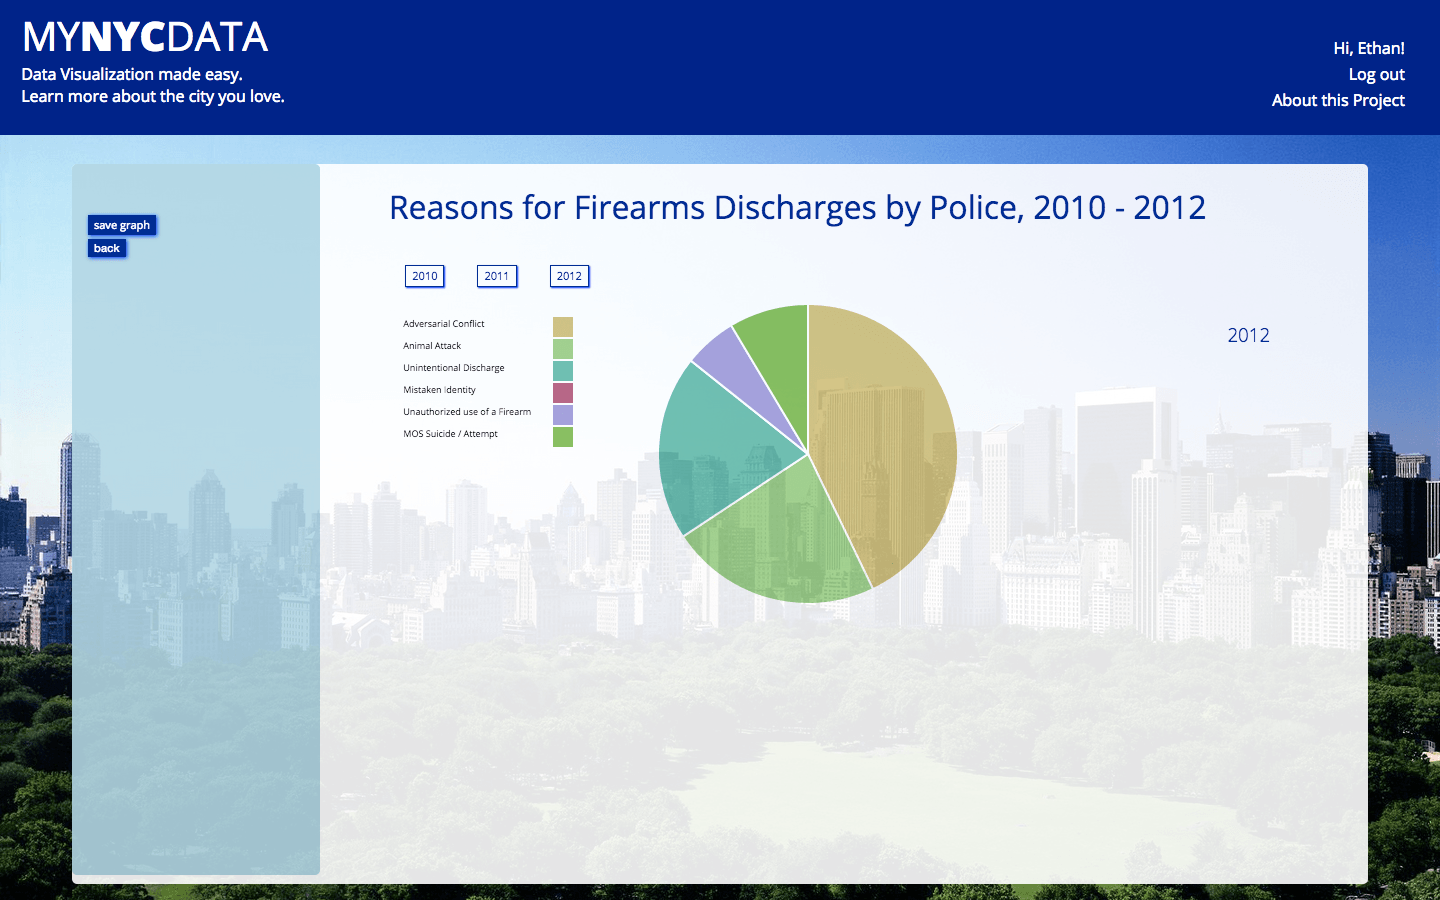The width and height of the screenshot is (1440, 900).
Task: Click the 2012 year label beside chart
Action: coord(1248,336)
